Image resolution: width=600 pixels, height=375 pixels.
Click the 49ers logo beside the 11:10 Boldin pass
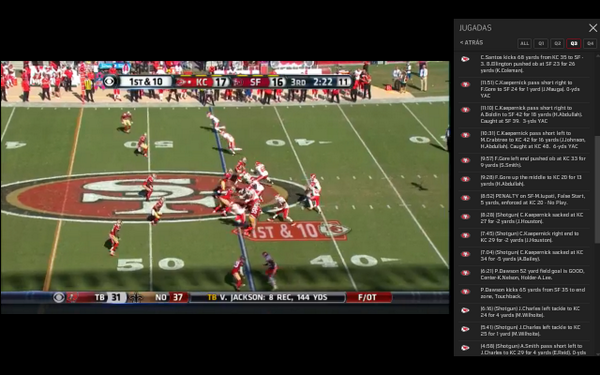[x=465, y=110]
